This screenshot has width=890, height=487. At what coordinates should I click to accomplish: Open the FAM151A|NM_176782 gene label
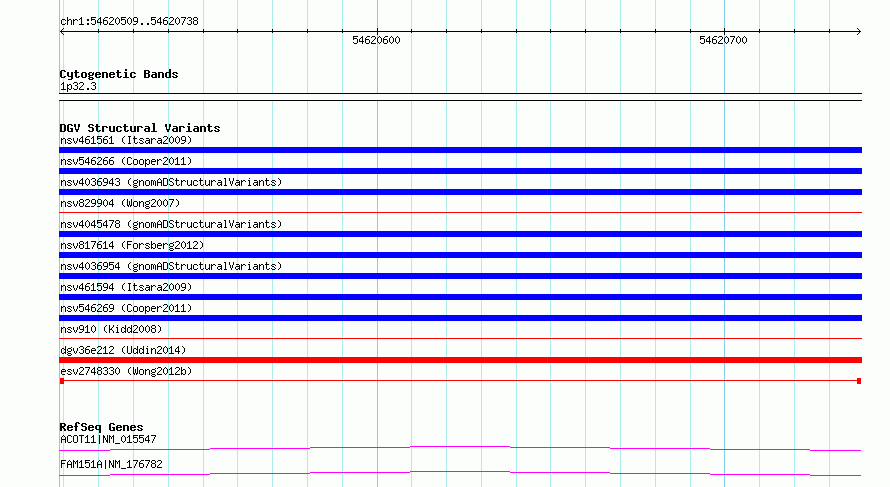(111, 464)
